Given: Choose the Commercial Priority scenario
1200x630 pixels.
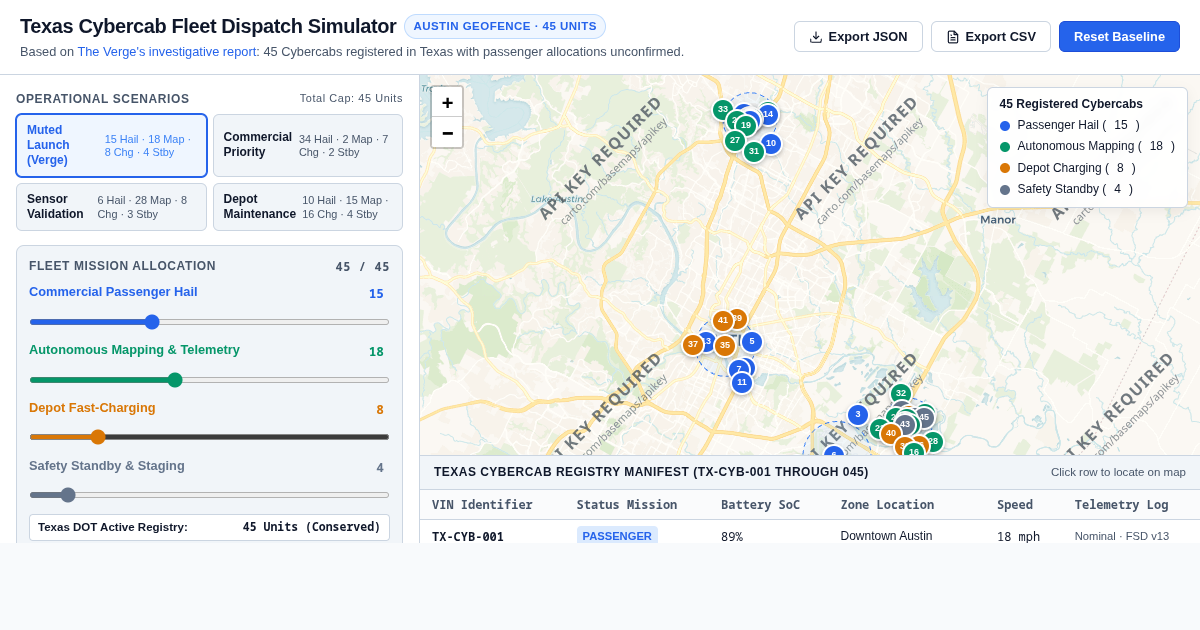Looking at the screenshot, I should click(308, 146).
